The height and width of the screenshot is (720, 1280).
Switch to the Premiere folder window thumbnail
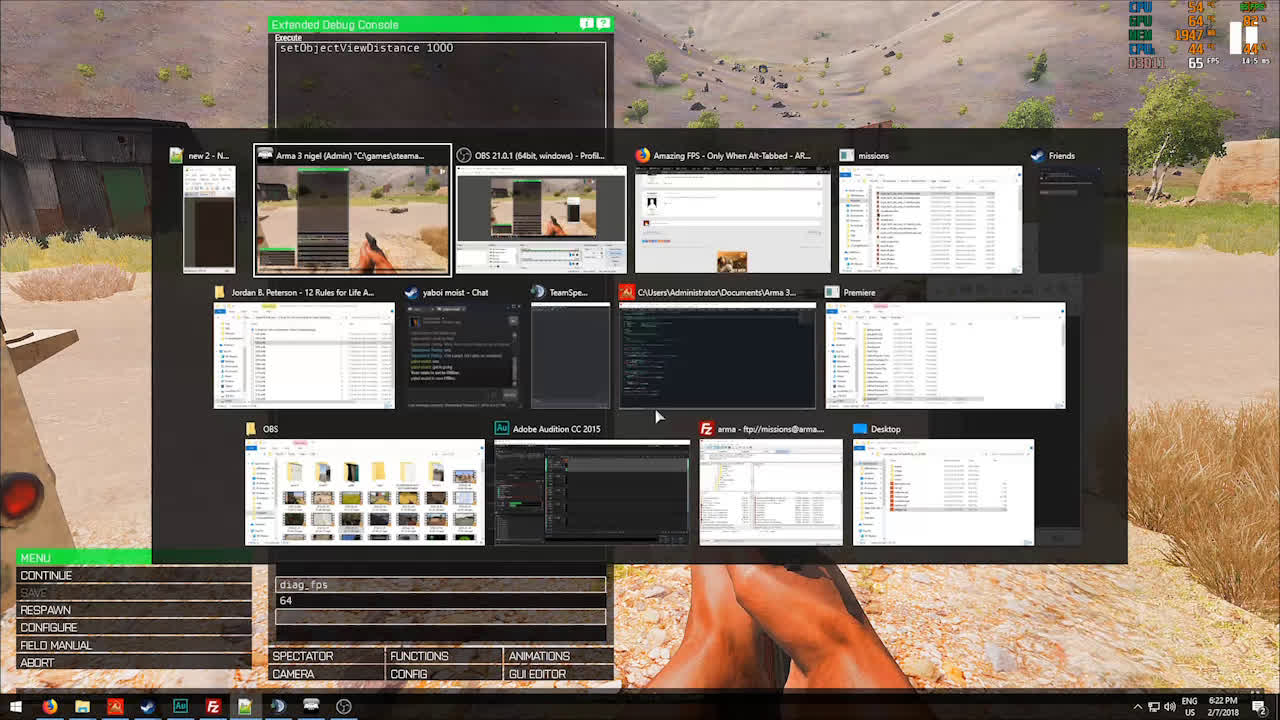pos(945,355)
